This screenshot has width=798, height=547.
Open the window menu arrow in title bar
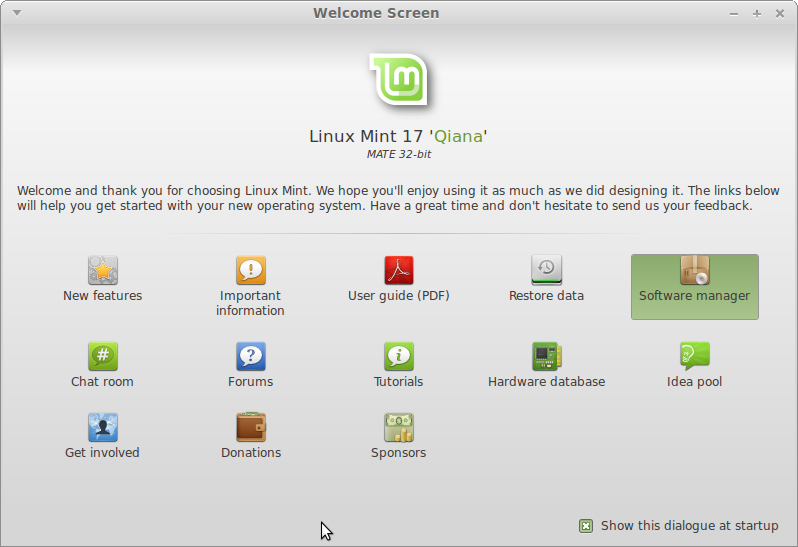pyautogui.click(x=17, y=13)
